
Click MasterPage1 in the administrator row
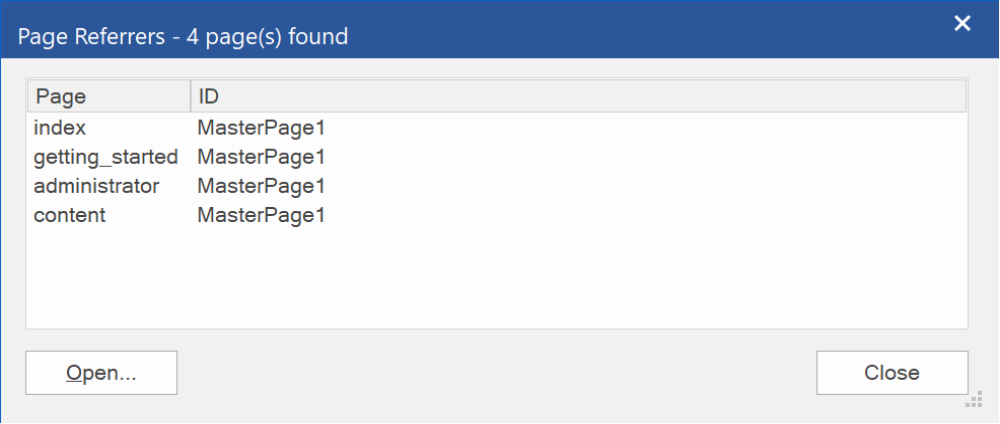pos(261,186)
